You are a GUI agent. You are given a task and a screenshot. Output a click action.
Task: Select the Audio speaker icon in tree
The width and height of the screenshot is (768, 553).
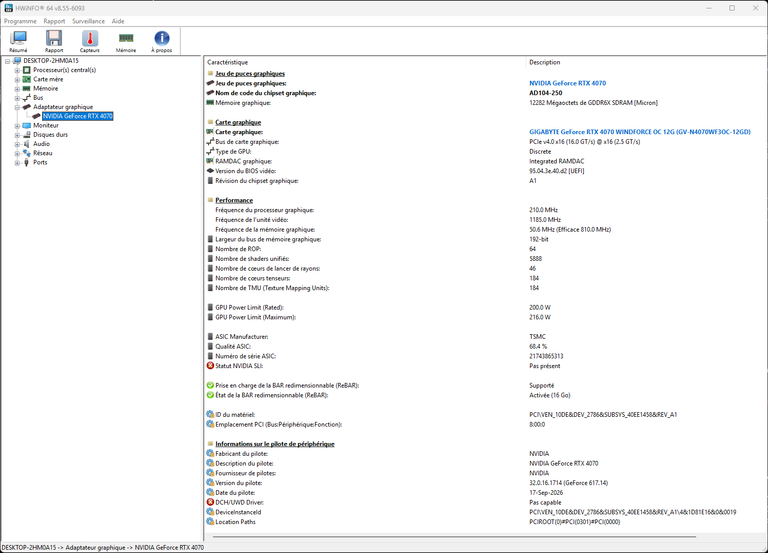pos(26,144)
